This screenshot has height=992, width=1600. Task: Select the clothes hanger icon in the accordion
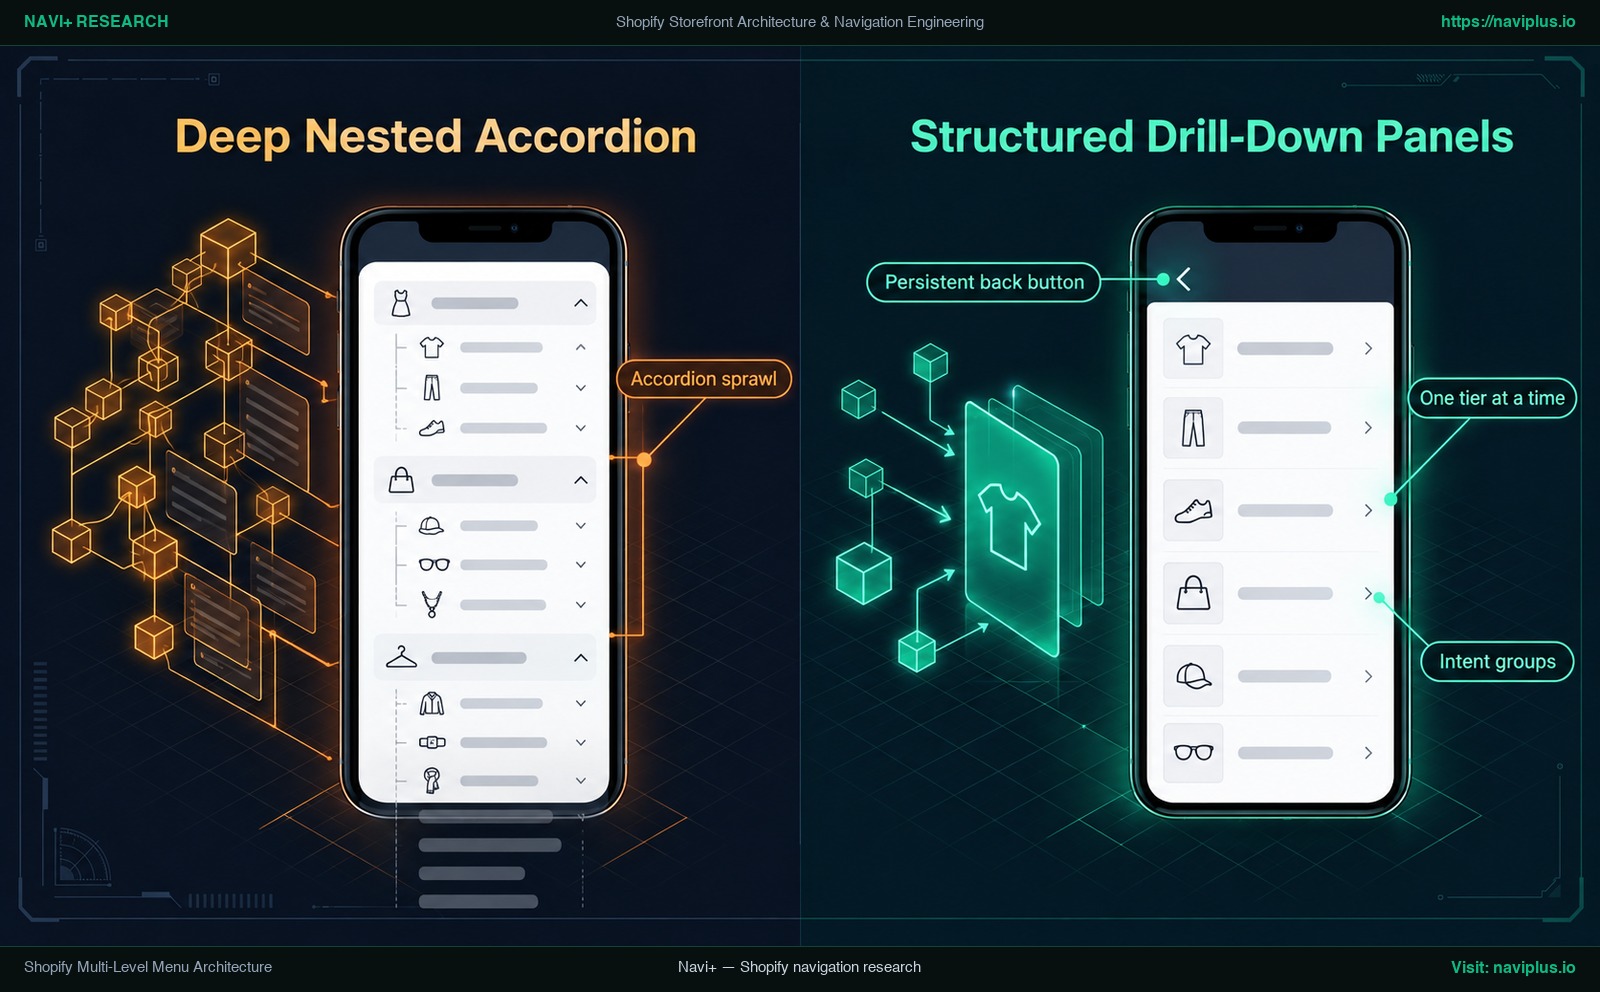(x=401, y=657)
